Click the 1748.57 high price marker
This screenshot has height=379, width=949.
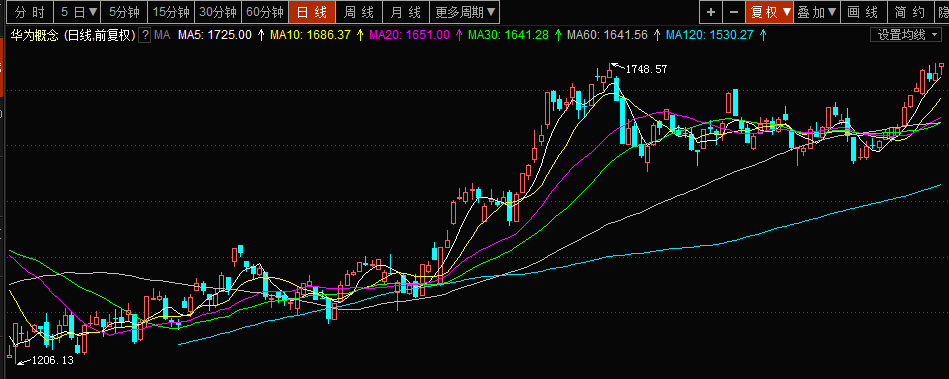click(x=646, y=69)
